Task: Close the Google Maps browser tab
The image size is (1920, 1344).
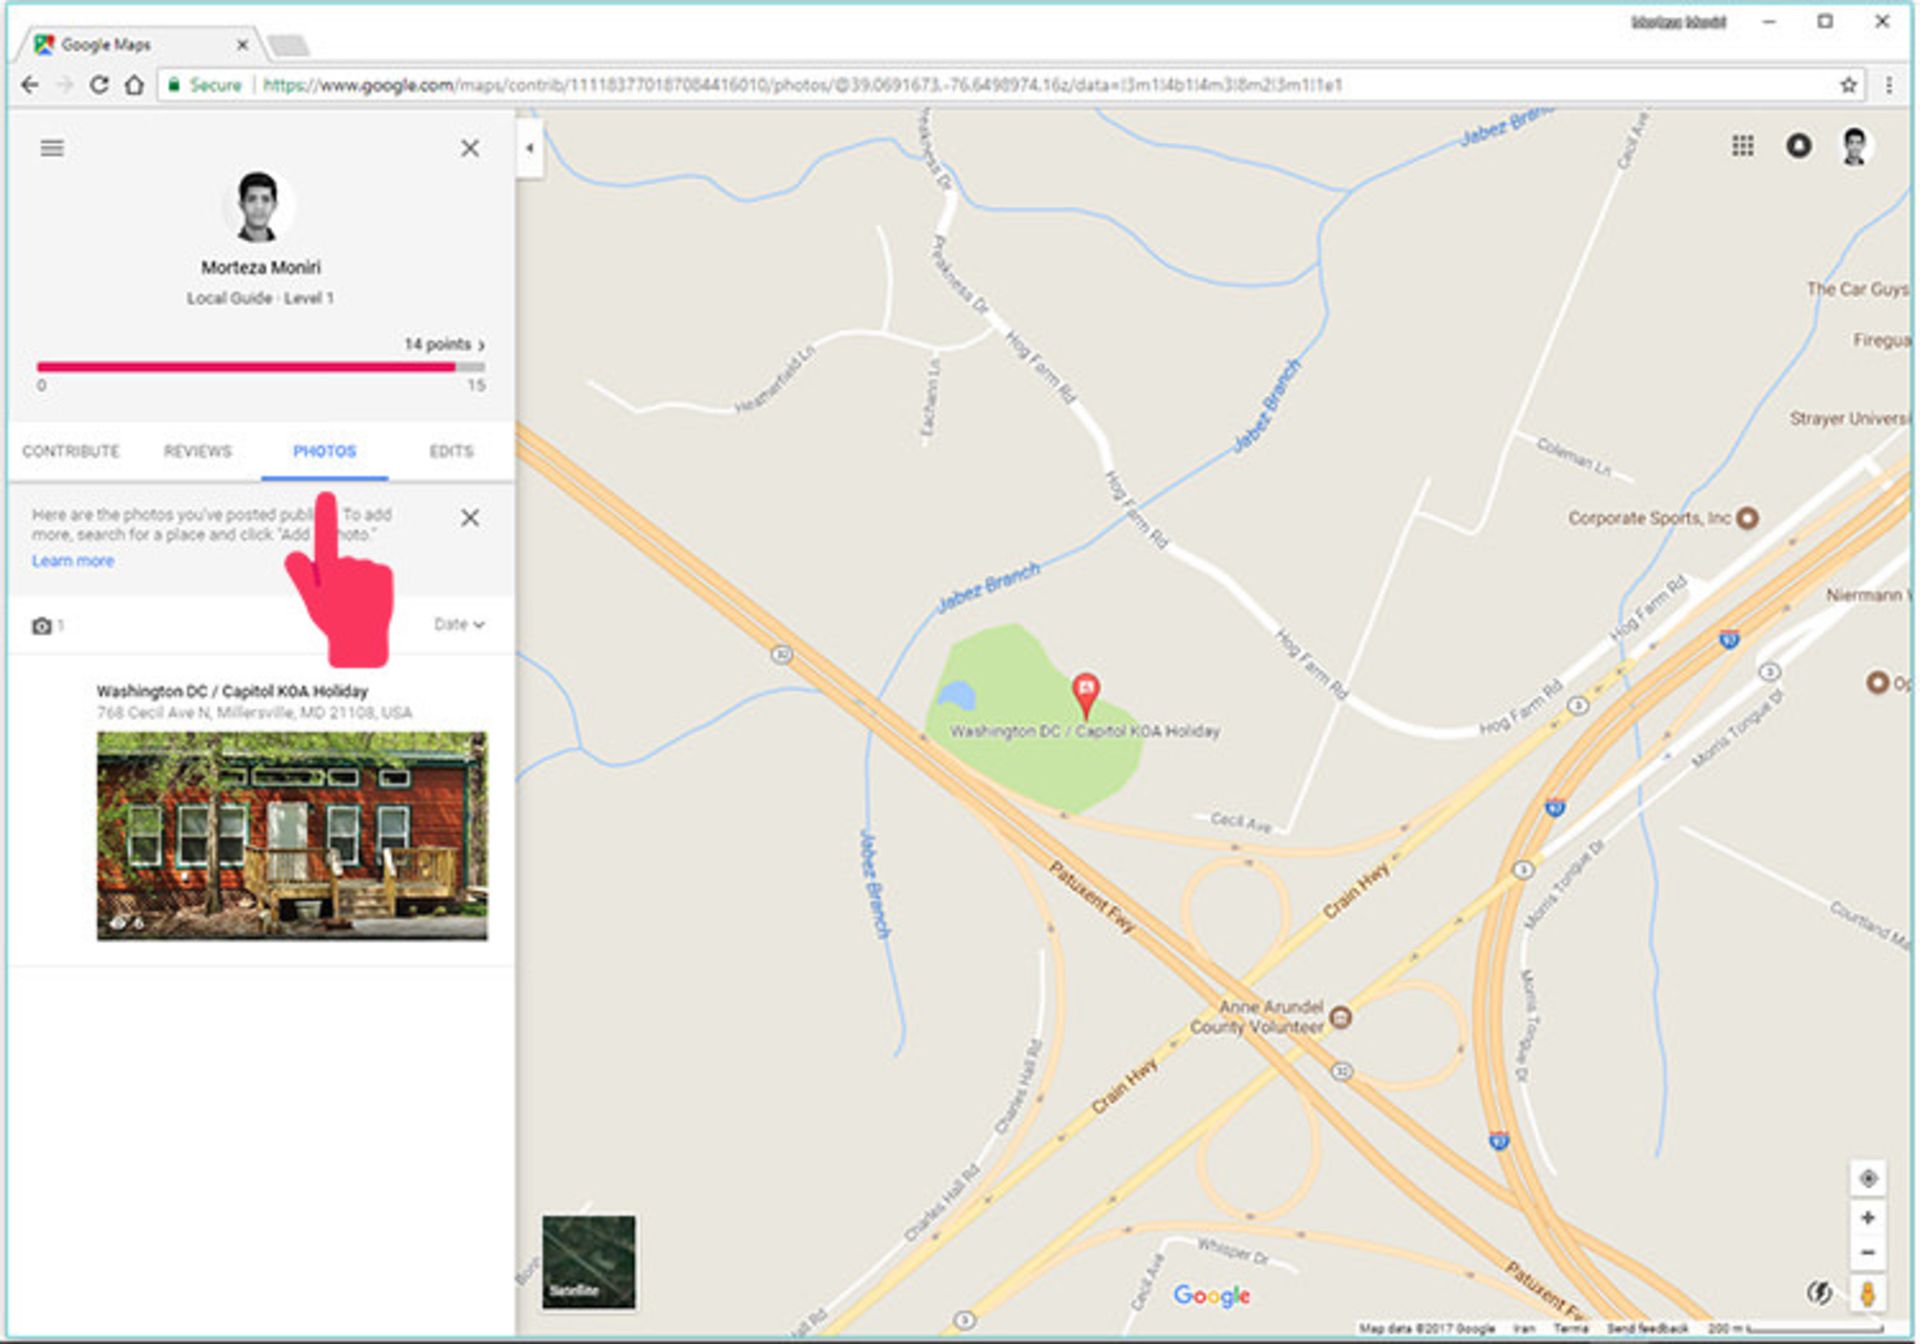Action: point(242,45)
